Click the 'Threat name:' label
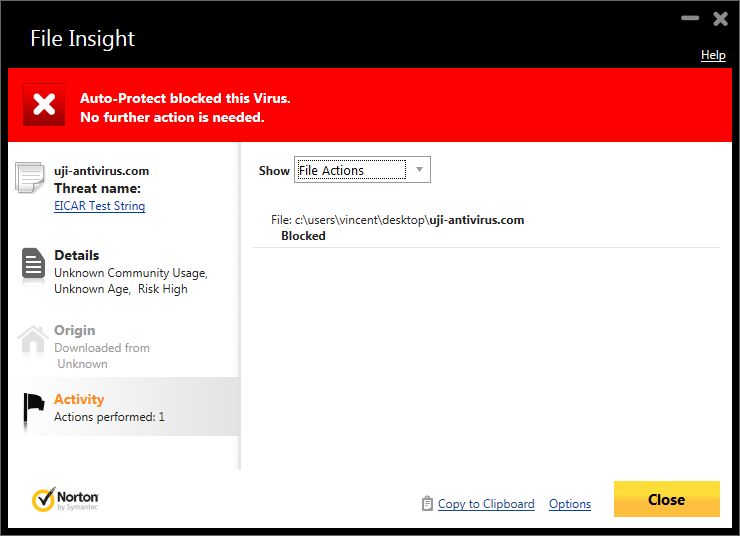 [97, 188]
